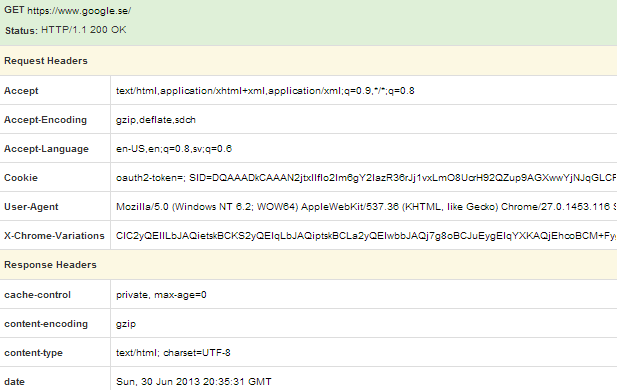This screenshot has height=390, width=617.
Task: Click the Accept header value text
Action: [265, 91]
